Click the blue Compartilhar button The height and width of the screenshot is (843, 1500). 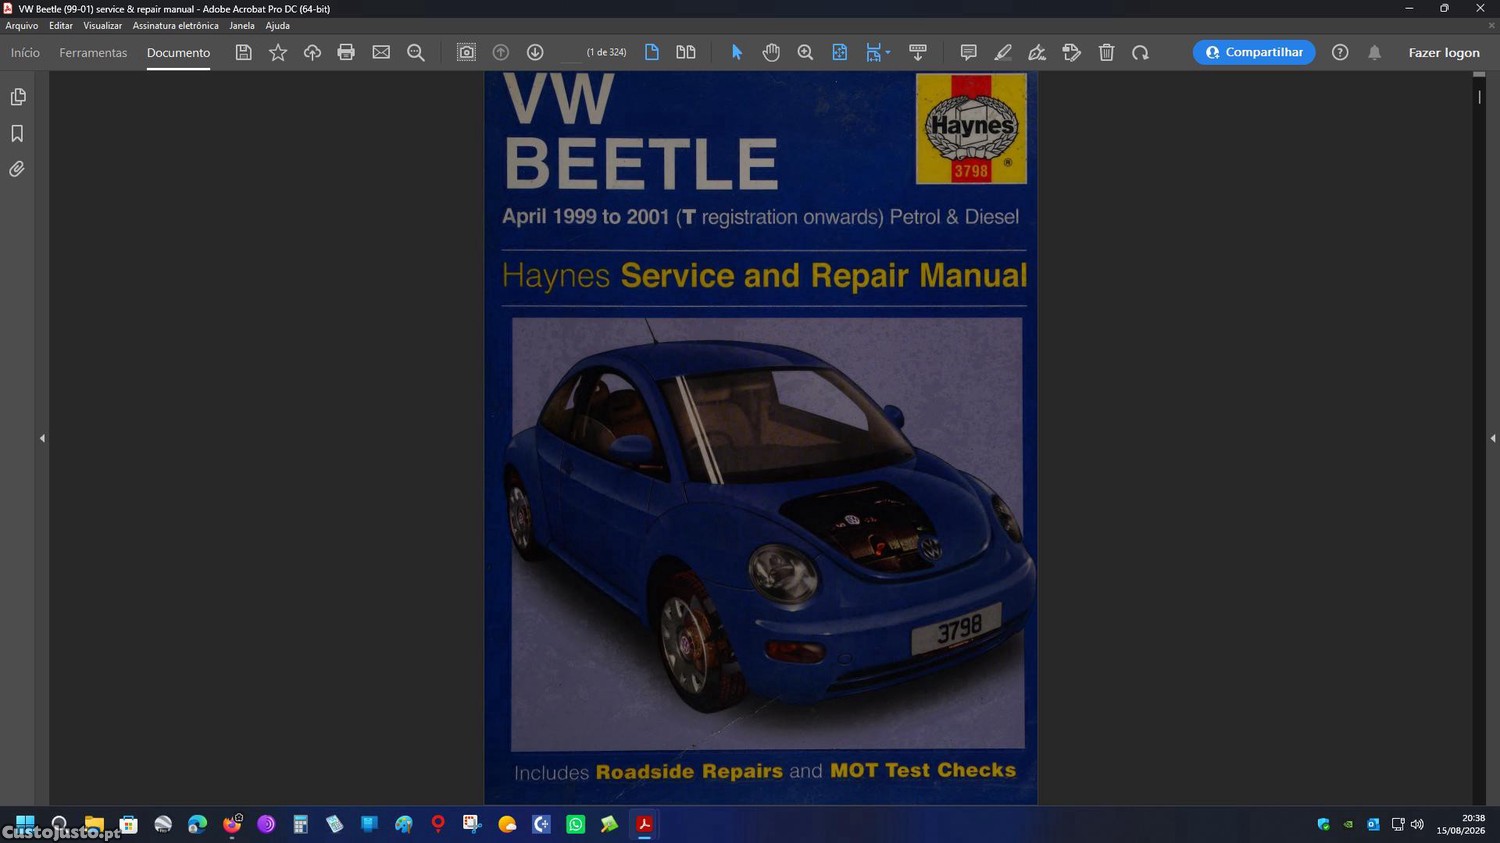pos(1254,52)
